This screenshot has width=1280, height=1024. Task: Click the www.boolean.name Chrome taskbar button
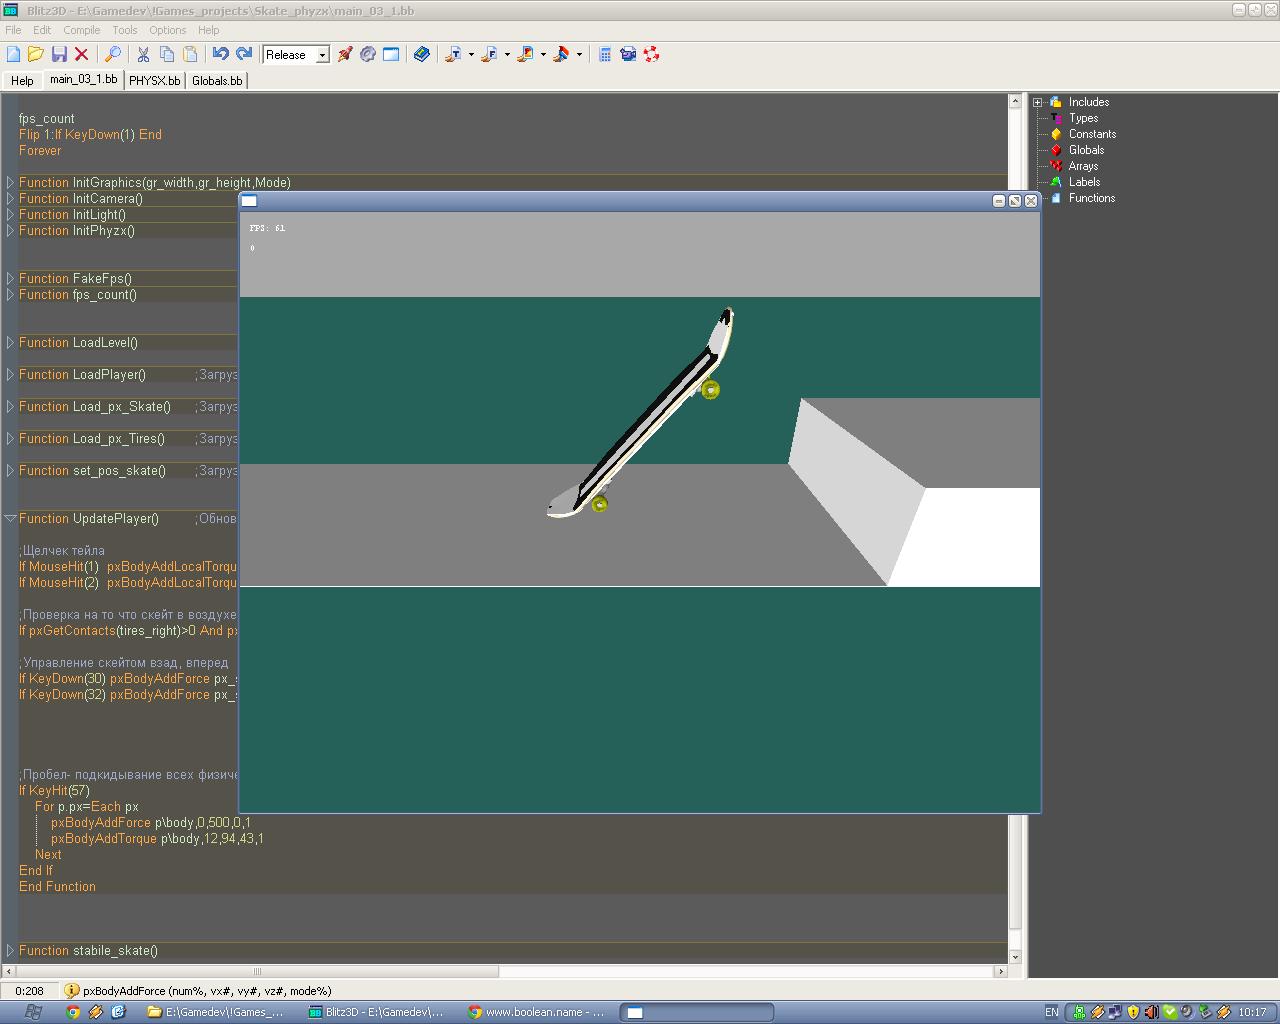[538, 1012]
